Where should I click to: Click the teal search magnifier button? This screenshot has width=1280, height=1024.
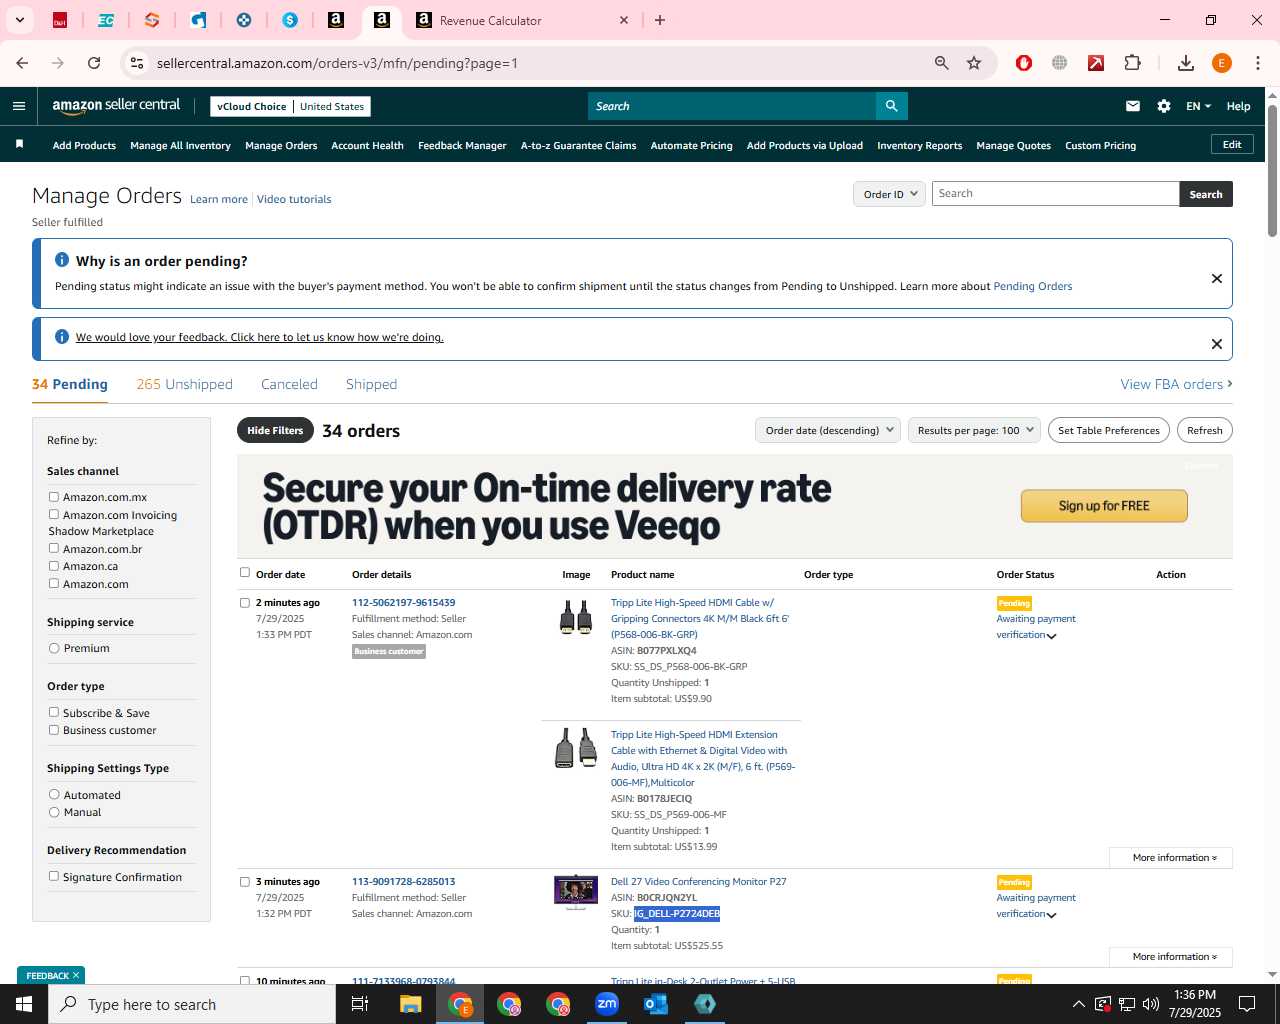891,106
